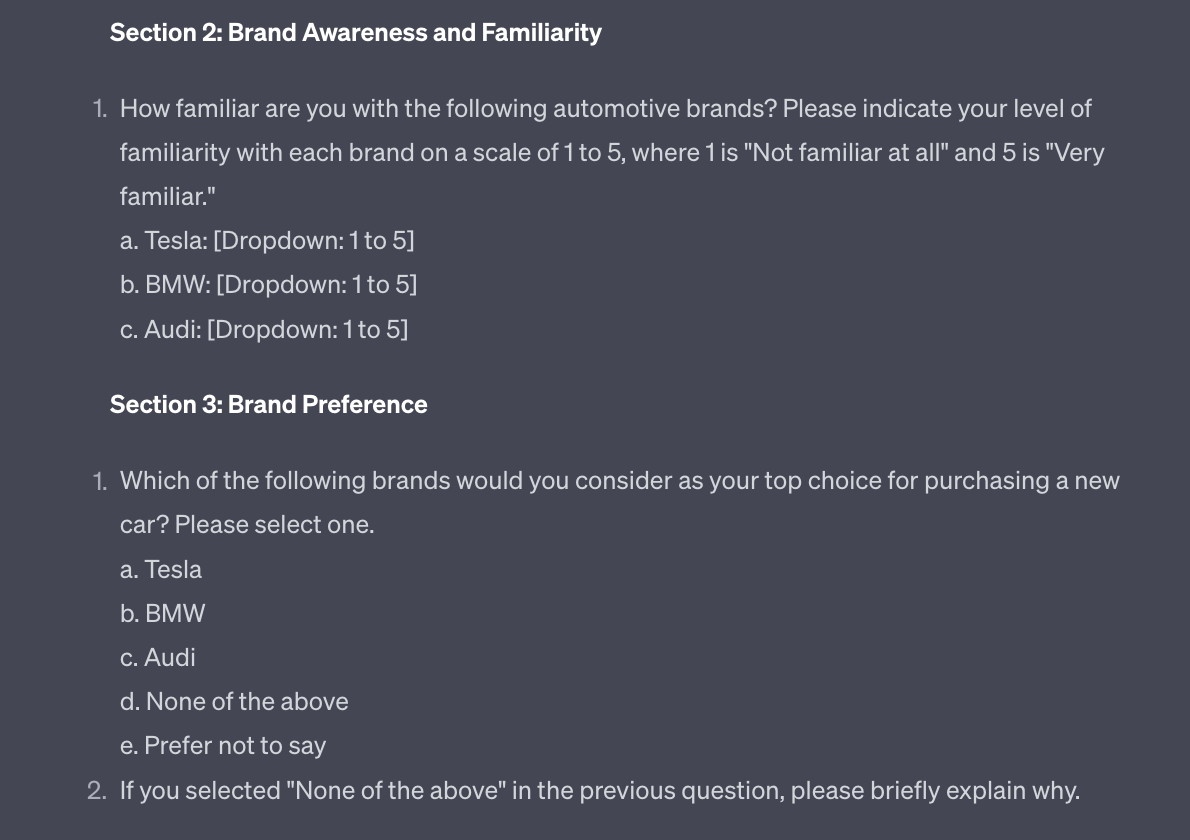This screenshot has height=840, width=1190.
Task: Click the Section 2 Brand Awareness heading
Action: [x=355, y=33]
